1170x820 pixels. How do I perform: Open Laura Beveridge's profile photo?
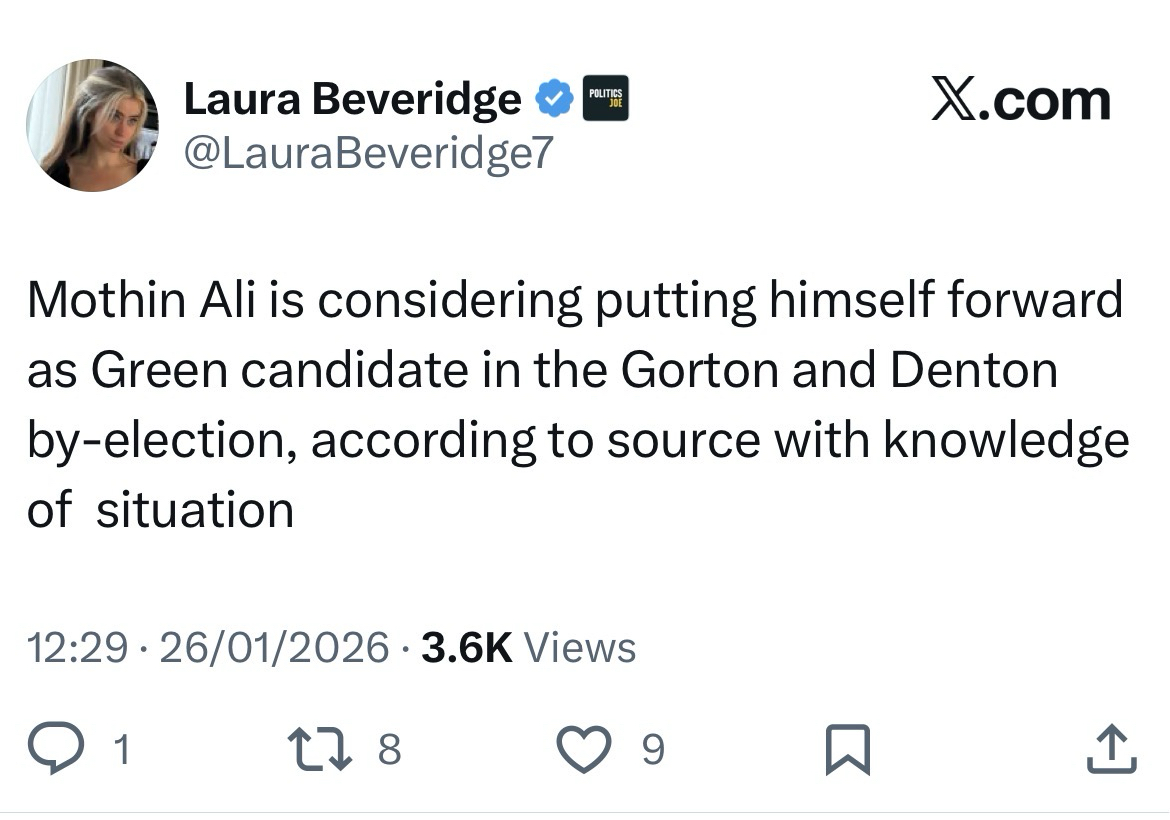92,125
